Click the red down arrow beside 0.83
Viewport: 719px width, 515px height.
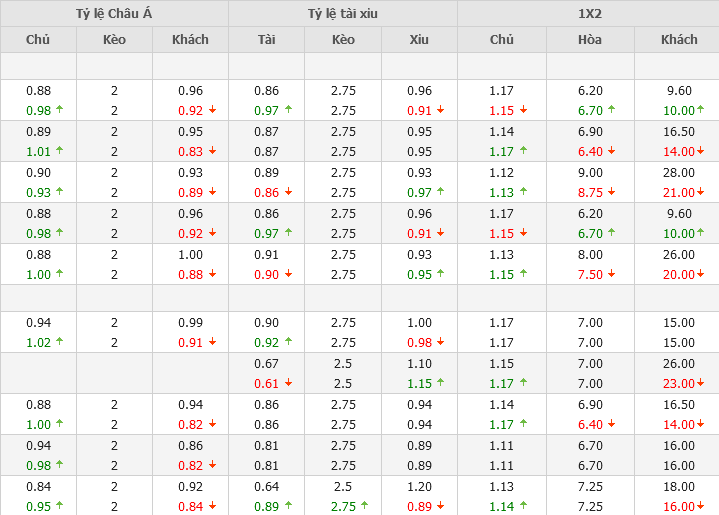click(212, 151)
